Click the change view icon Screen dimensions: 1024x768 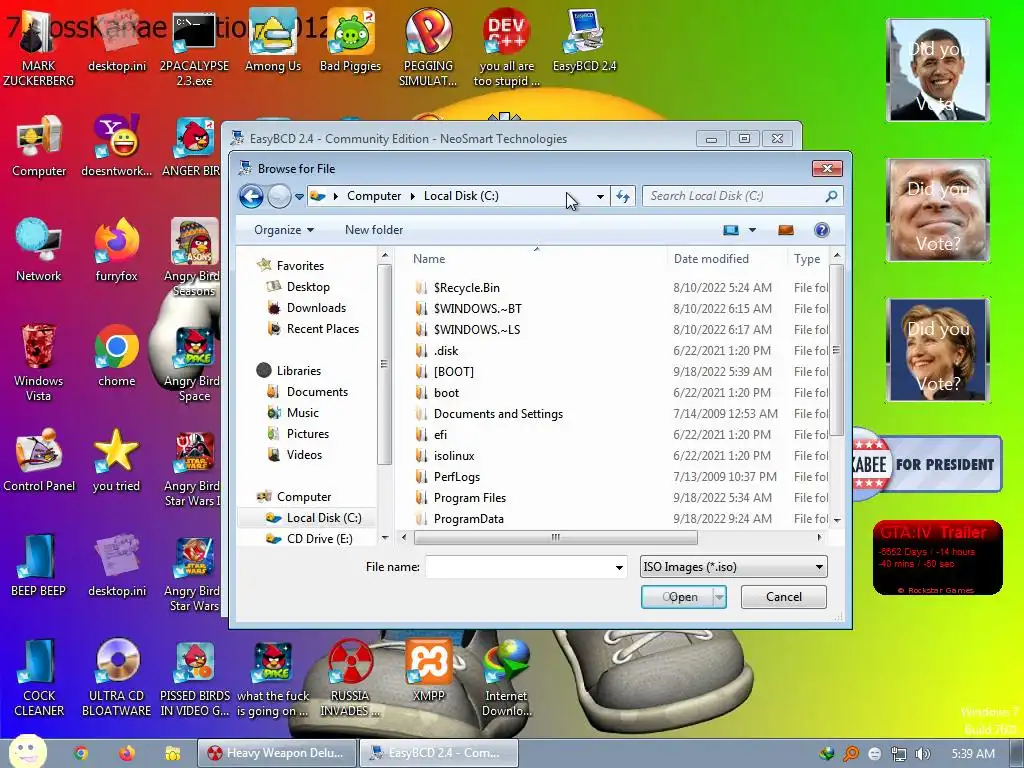(x=731, y=230)
